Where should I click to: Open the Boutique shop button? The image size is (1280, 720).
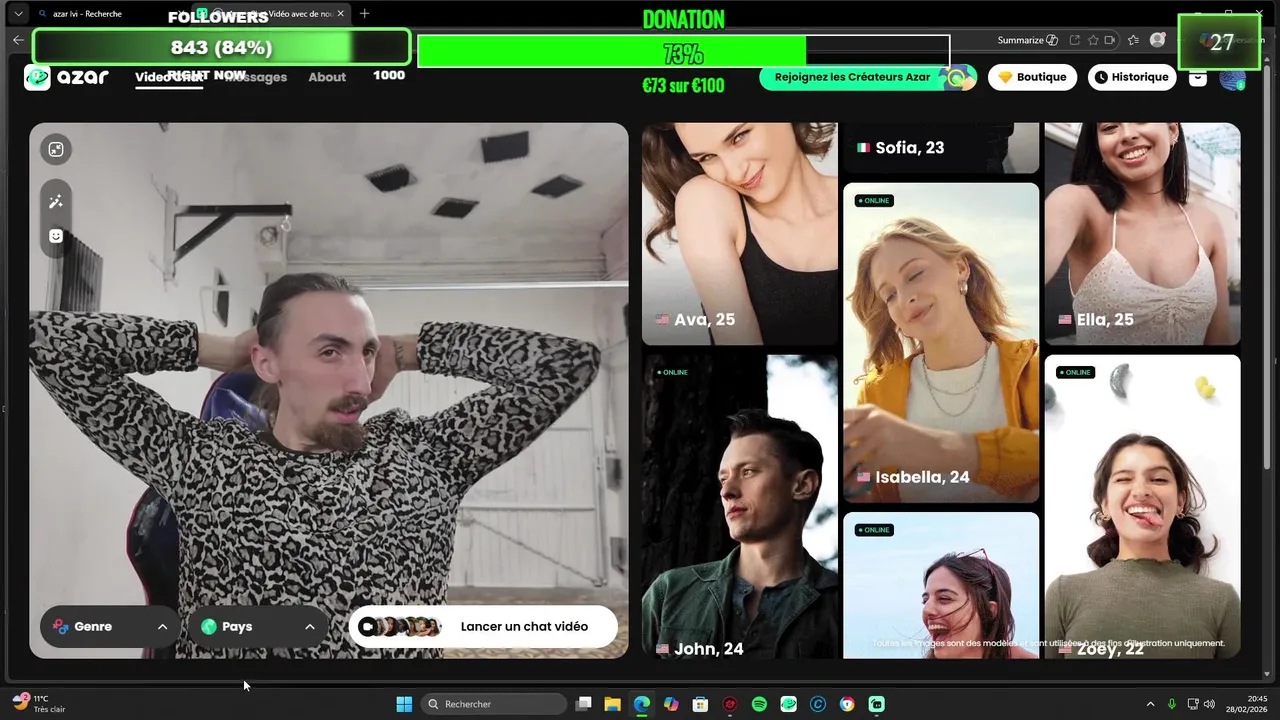click(x=1032, y=77)
